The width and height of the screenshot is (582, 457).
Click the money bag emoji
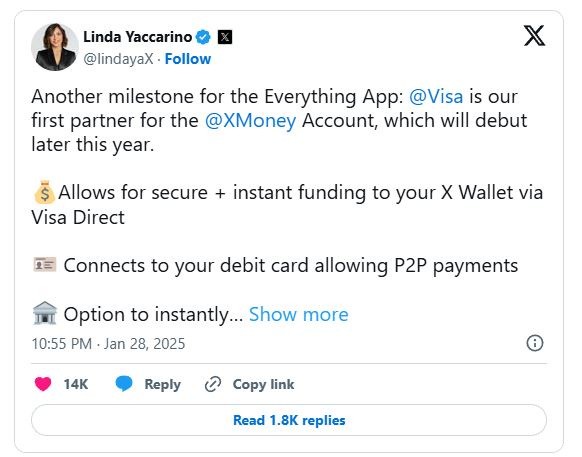[x=44, y=192]
